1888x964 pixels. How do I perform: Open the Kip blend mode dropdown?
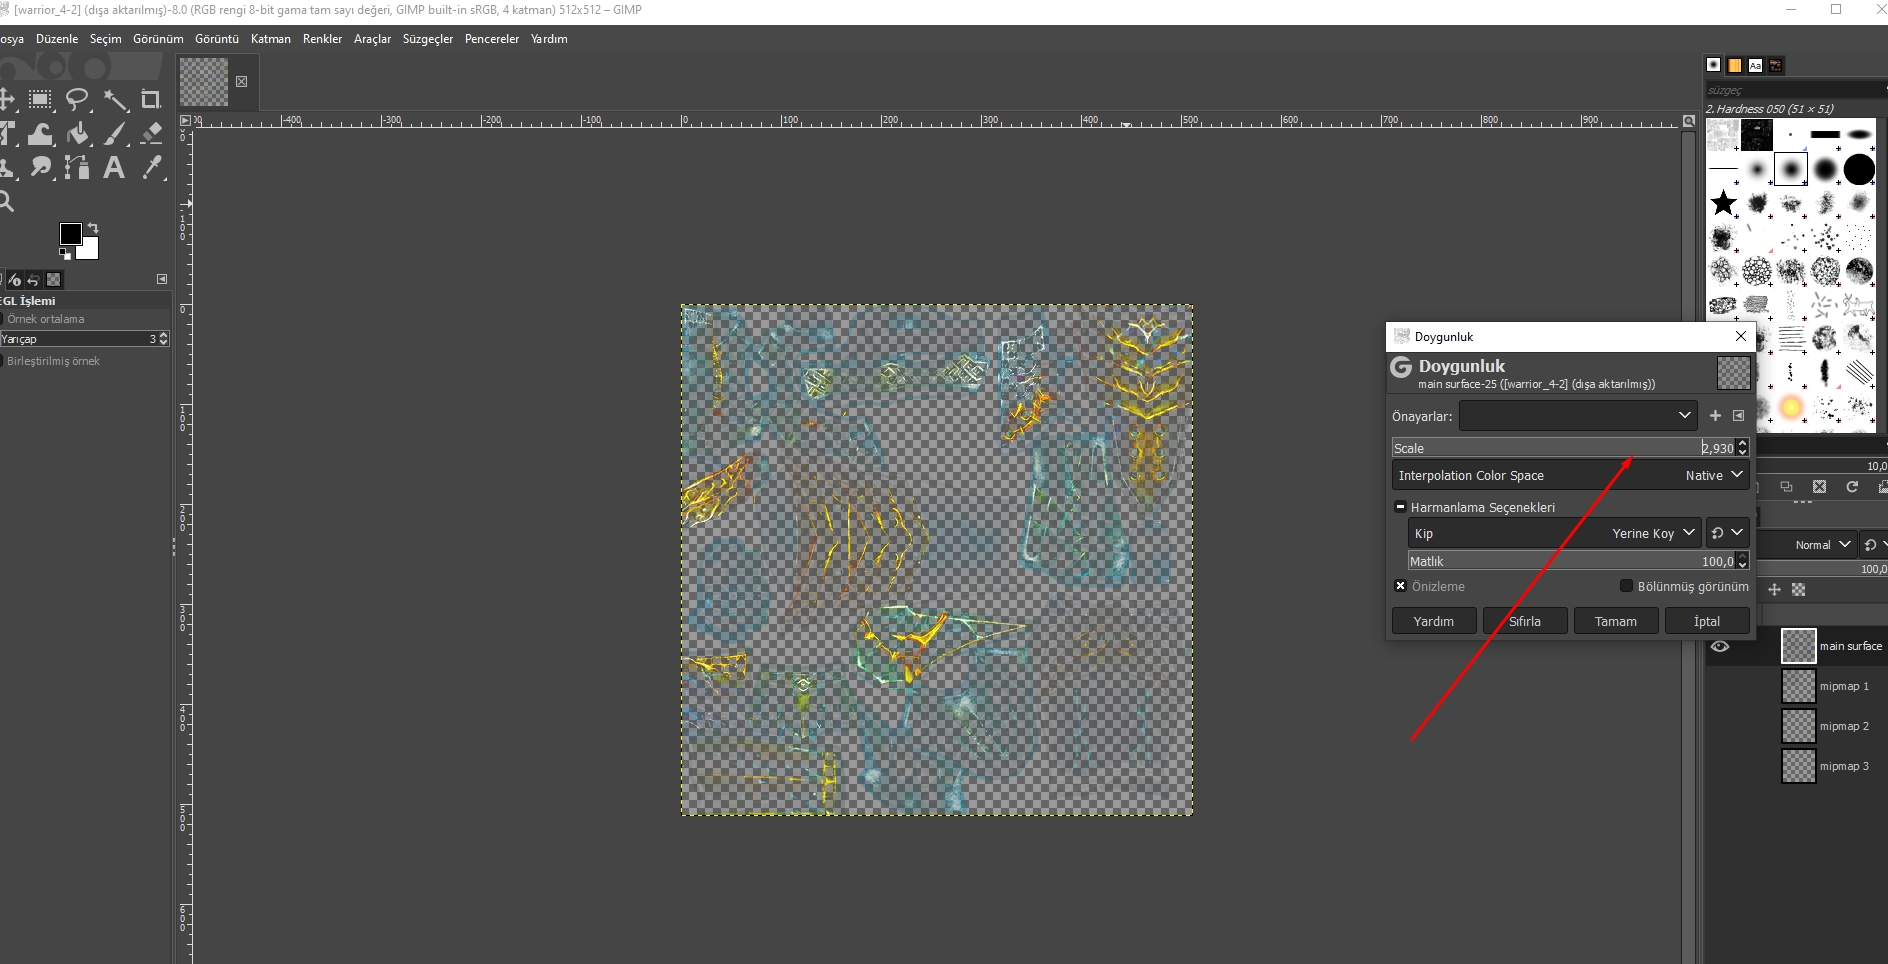coord(1554,533)
